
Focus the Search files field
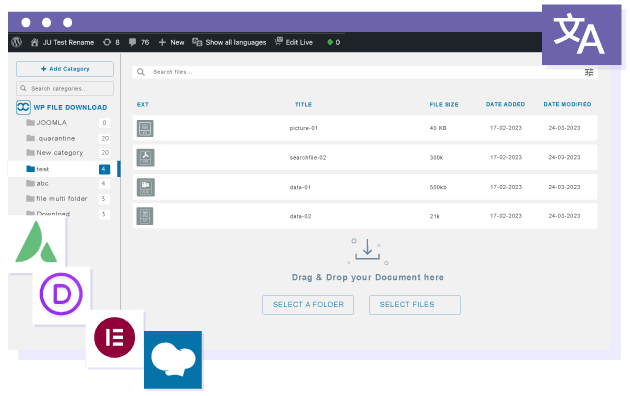coord(364,72)
